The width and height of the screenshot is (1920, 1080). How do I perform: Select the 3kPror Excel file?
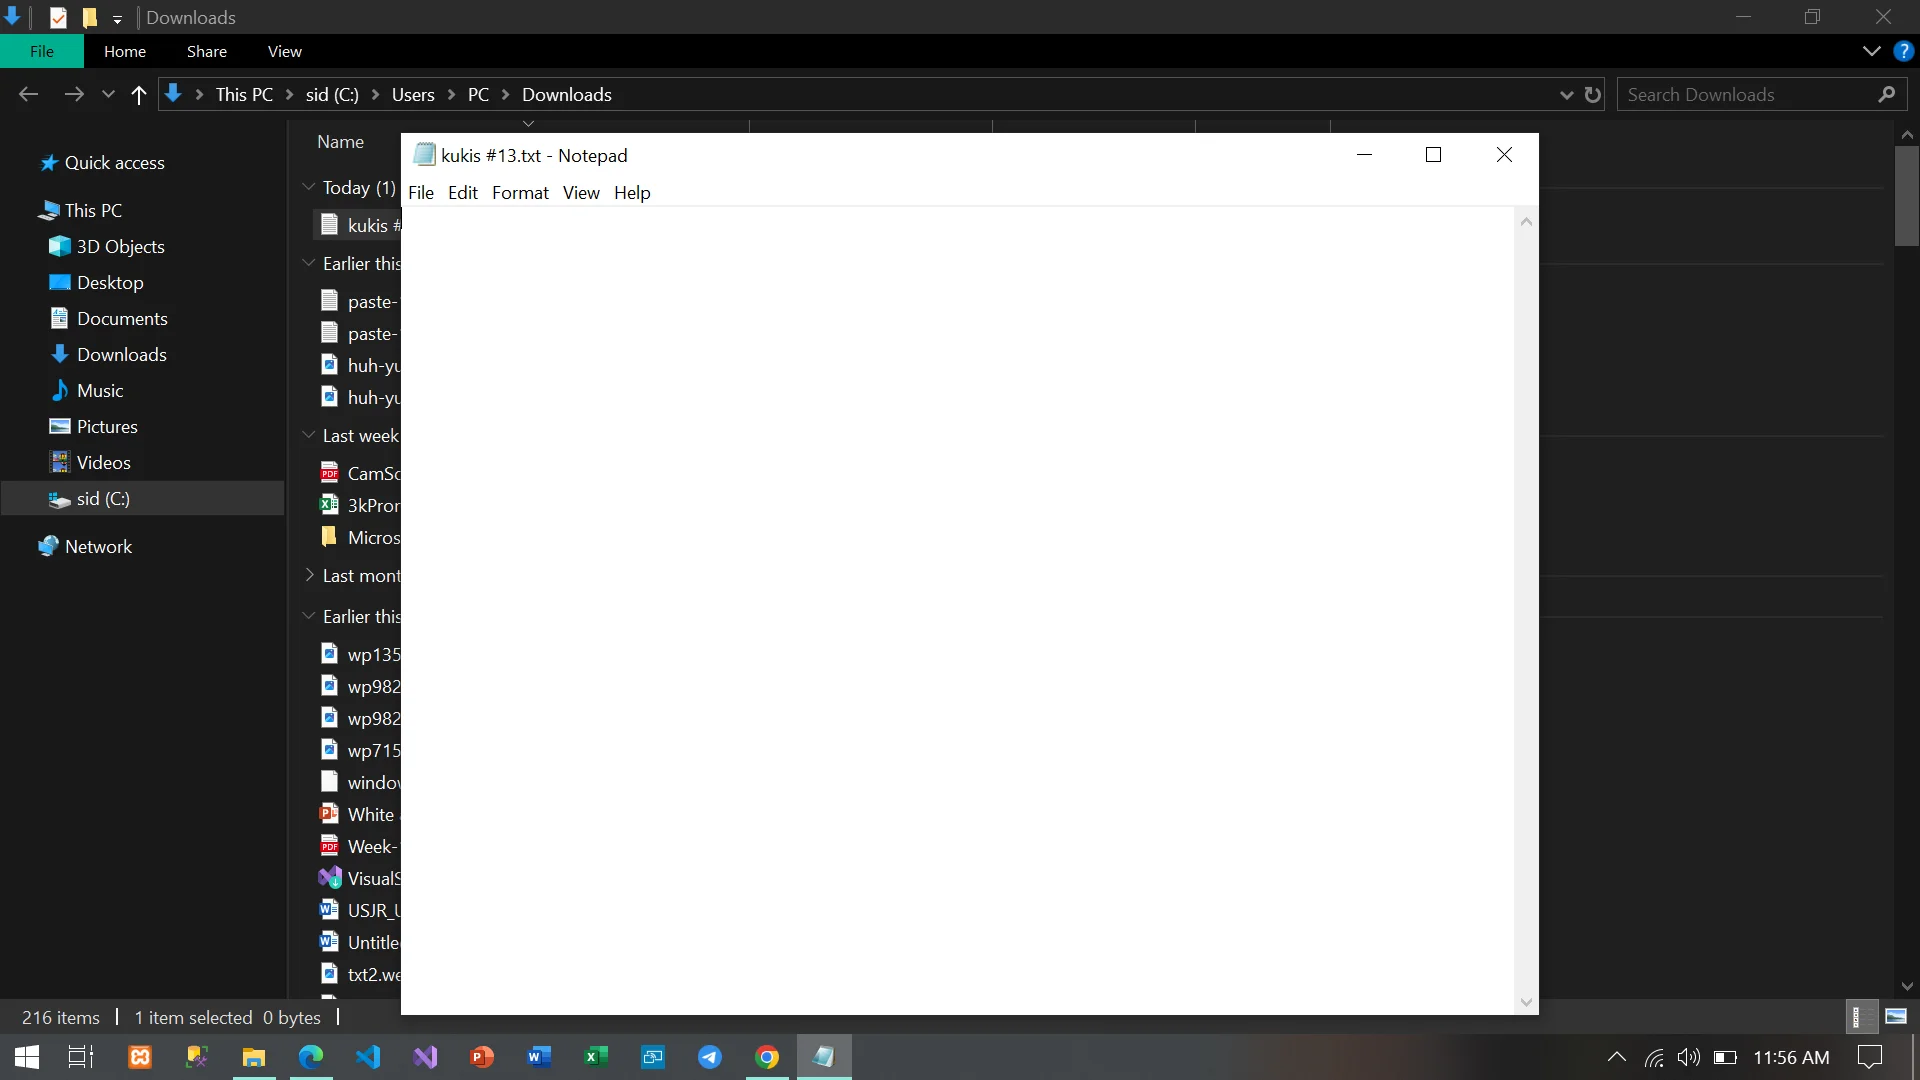tap(360, 506)
